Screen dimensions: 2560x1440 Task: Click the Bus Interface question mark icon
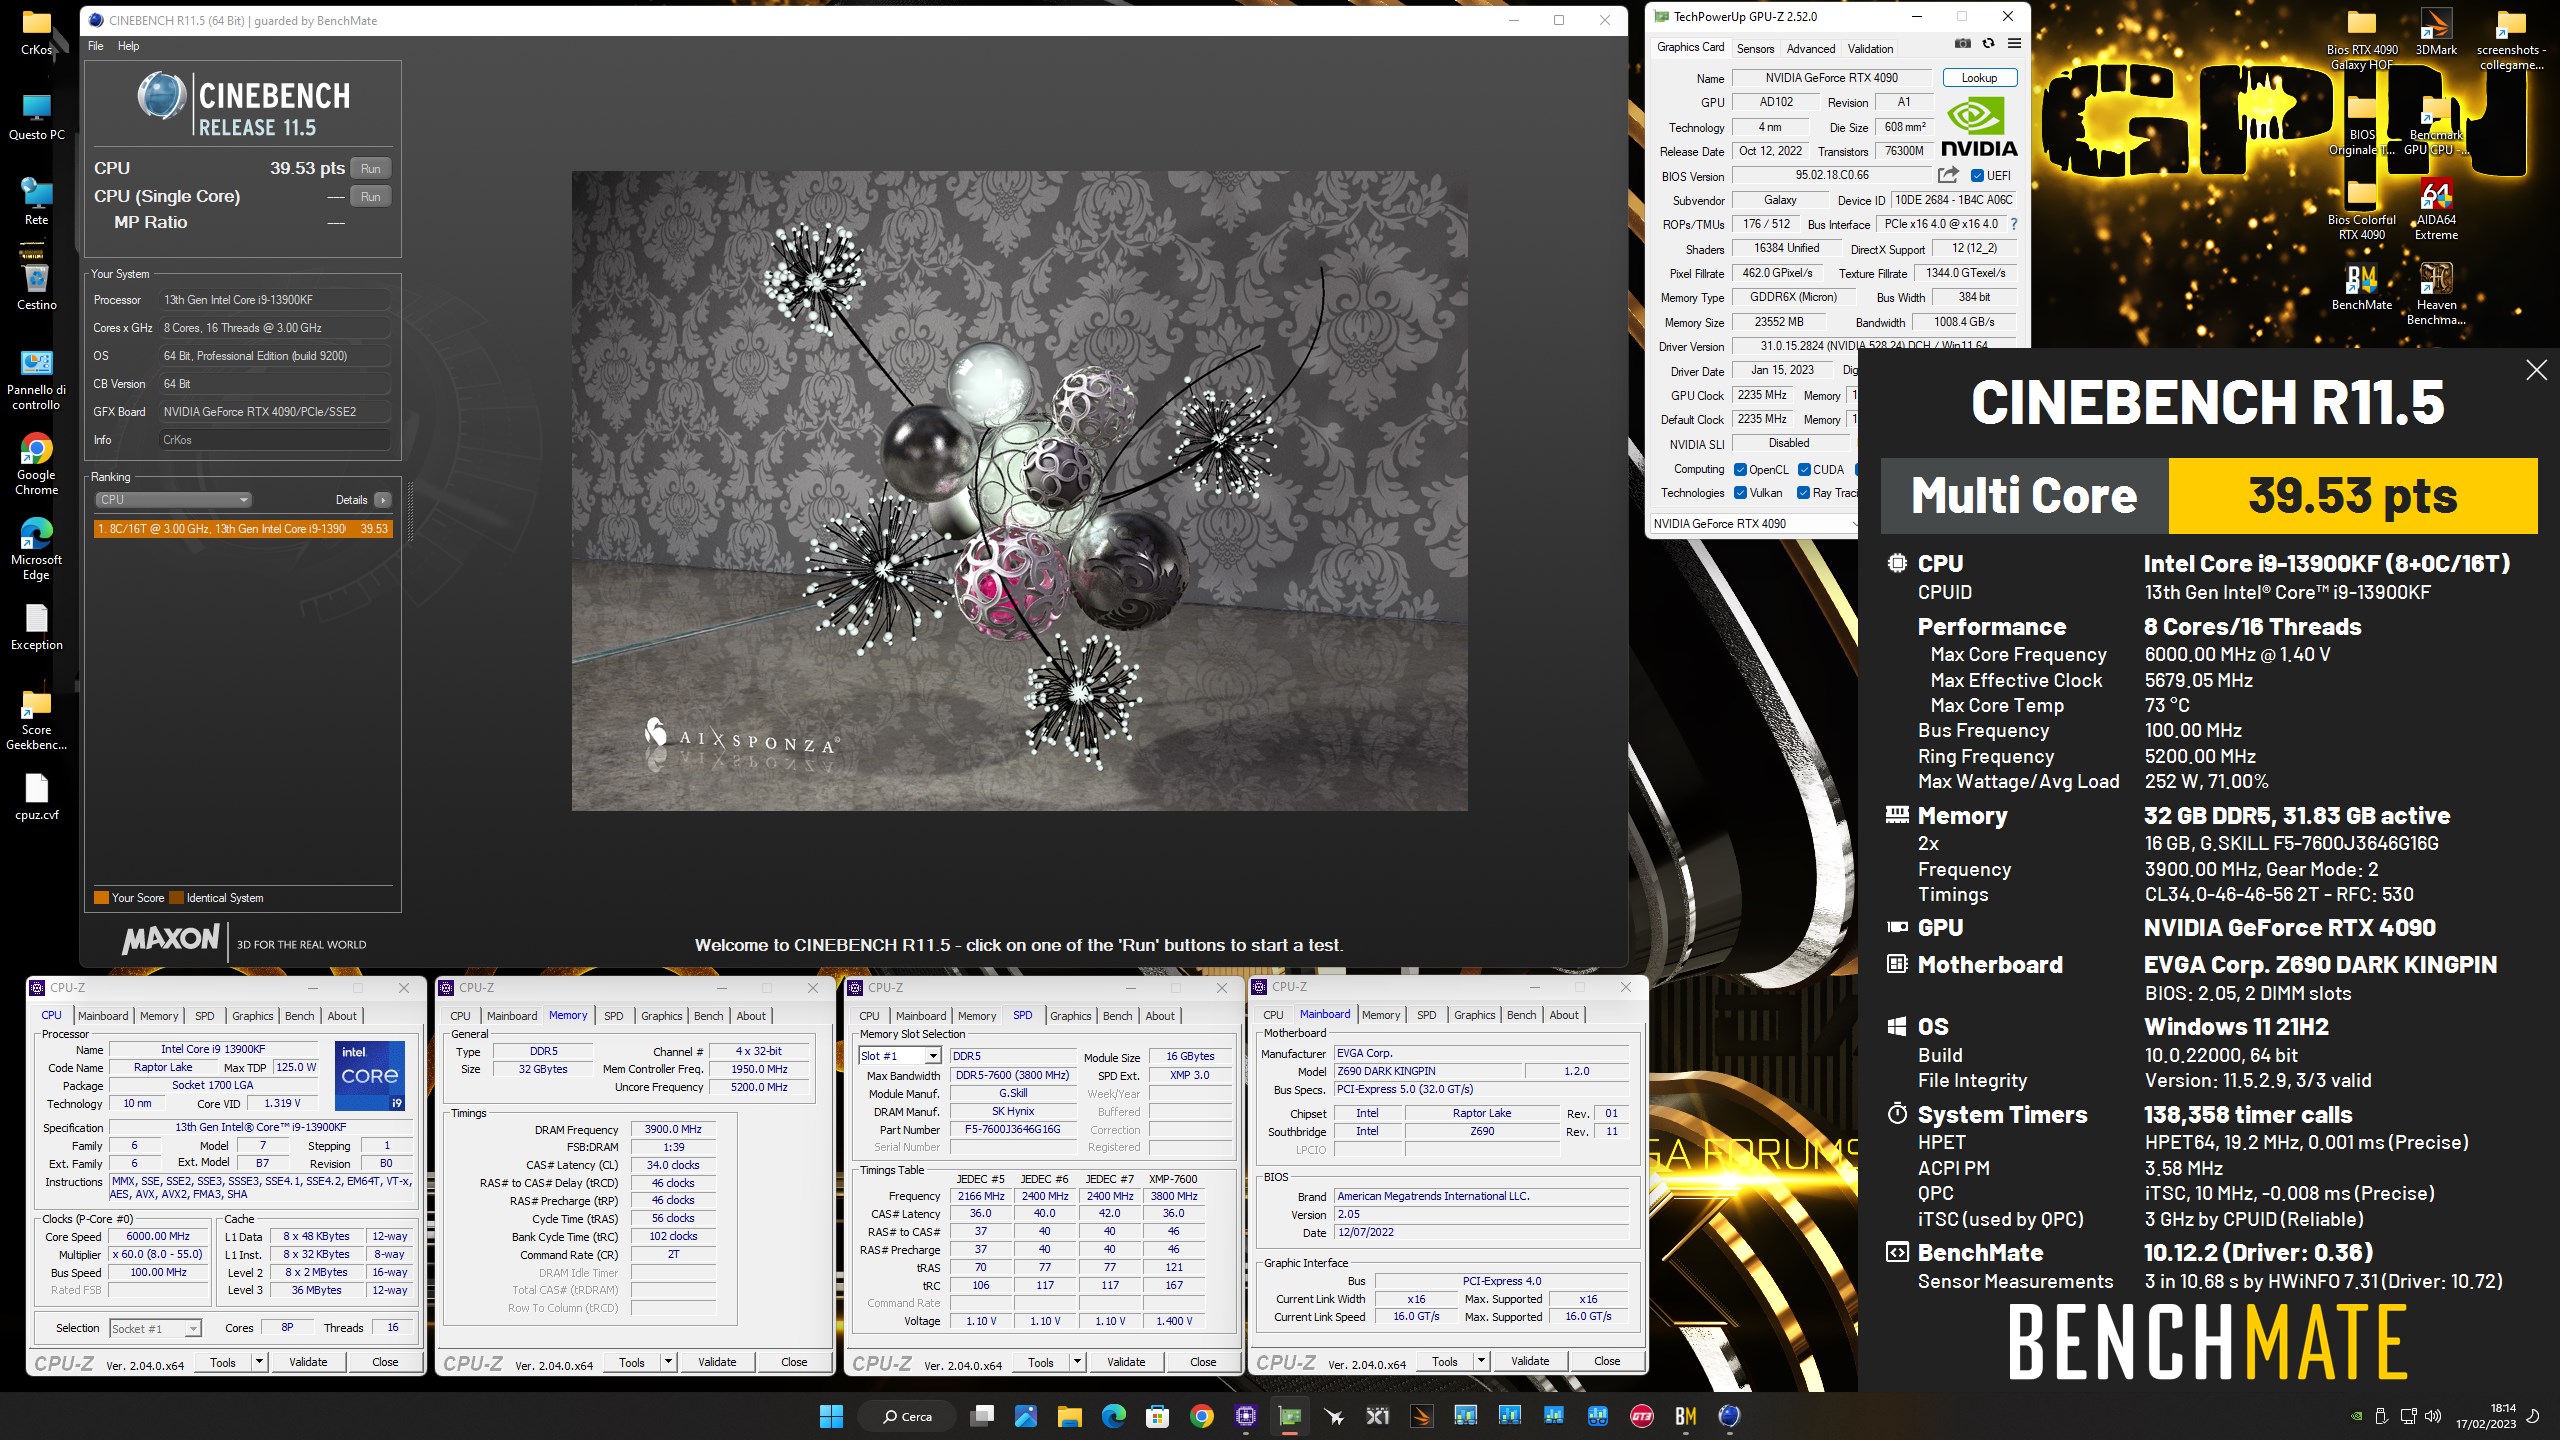pos(2014,224)
